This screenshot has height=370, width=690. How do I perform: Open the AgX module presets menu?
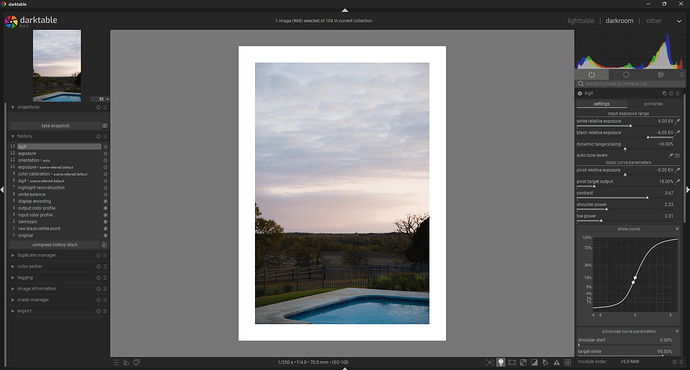click(678, 93)
